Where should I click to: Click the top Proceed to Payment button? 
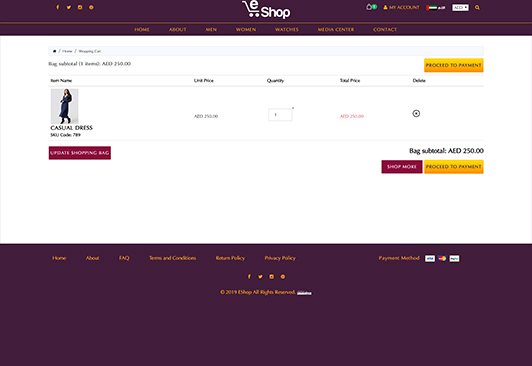[x=454, y=65]
